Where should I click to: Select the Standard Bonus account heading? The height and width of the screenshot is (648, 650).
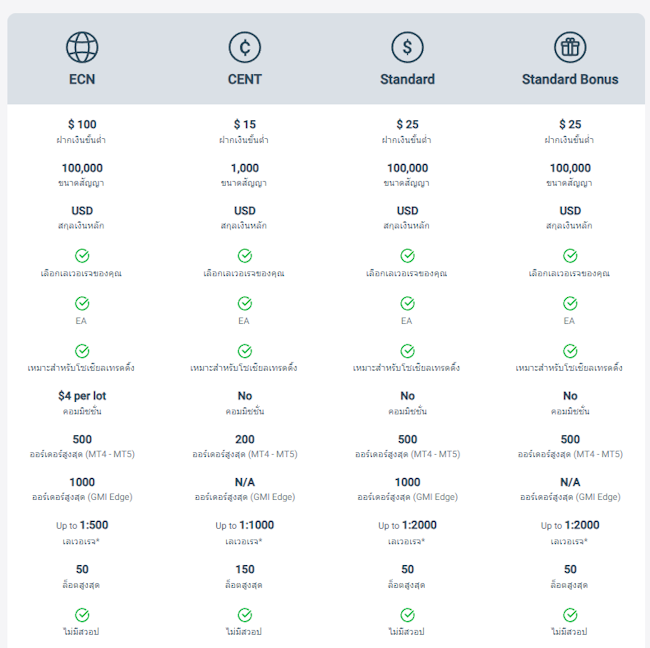pyautogui.click(x=570, y=79)
